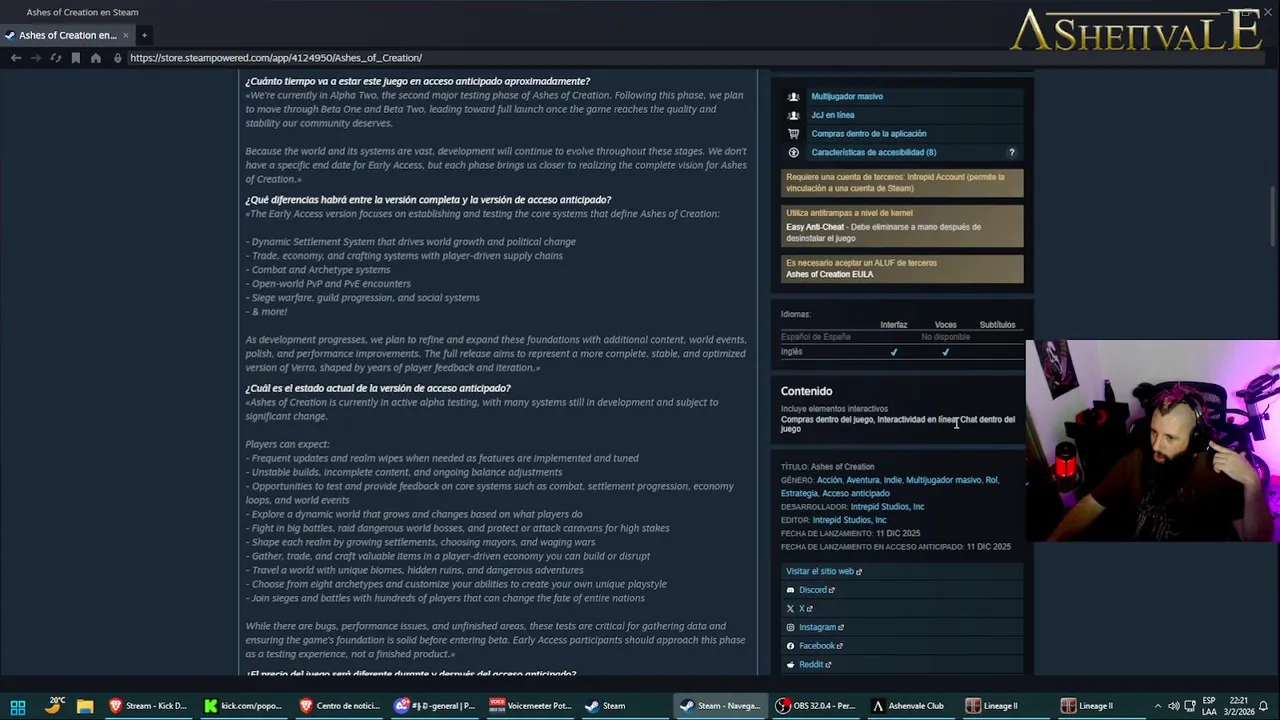Image resolution: width=1280 pixels, height=720 pixels.
Task: Reload the Steam store page
Action: (56, 58)
